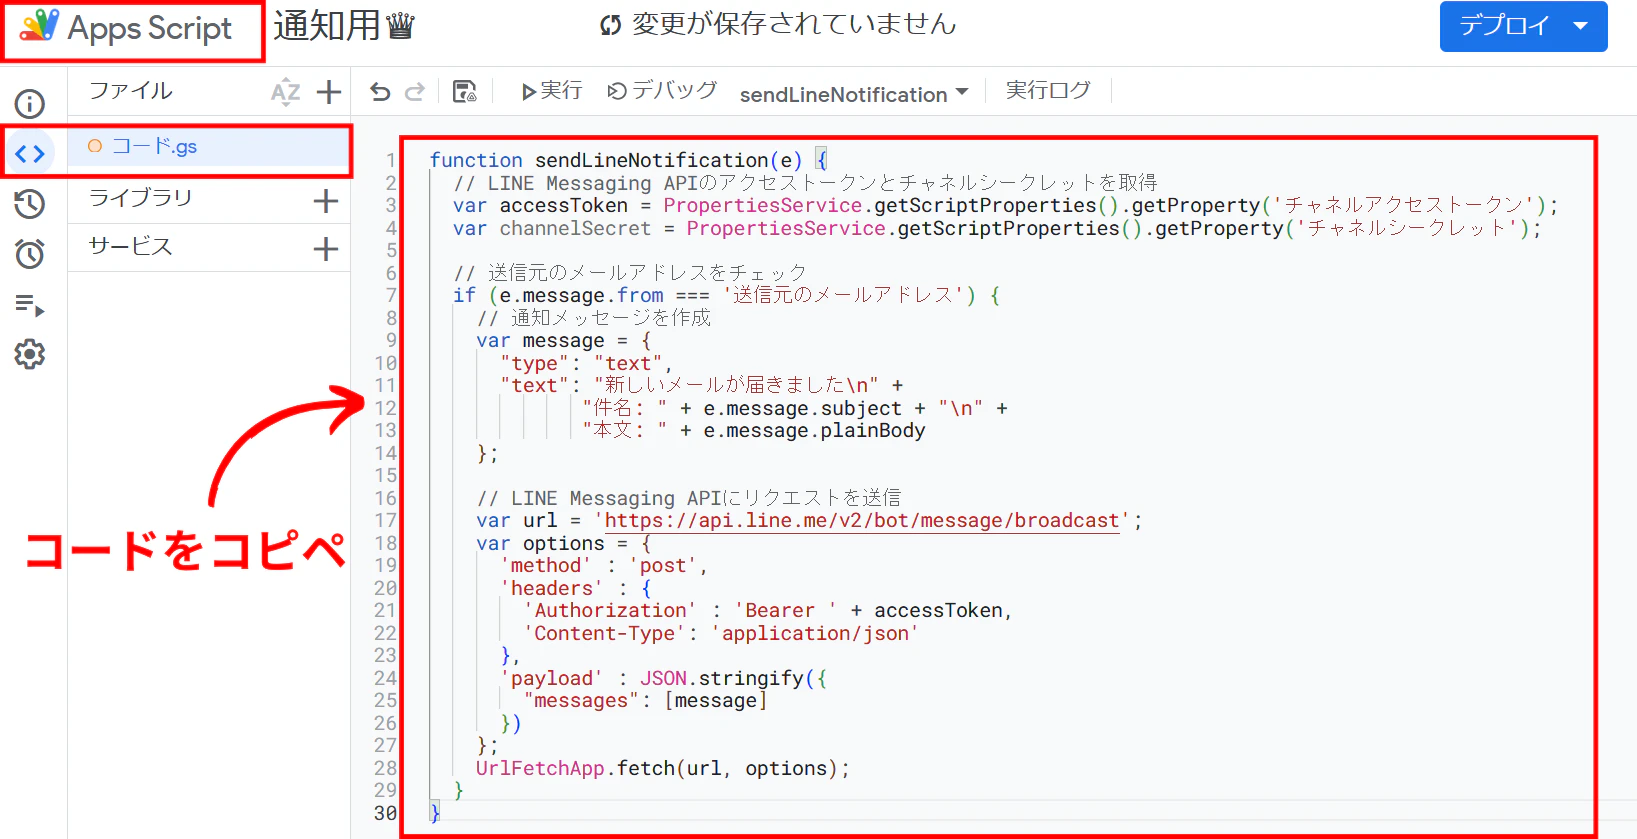Viewport: 1637px width, 839px height.
Task: Open the project Overview info icon
Action: pos(30,104)
